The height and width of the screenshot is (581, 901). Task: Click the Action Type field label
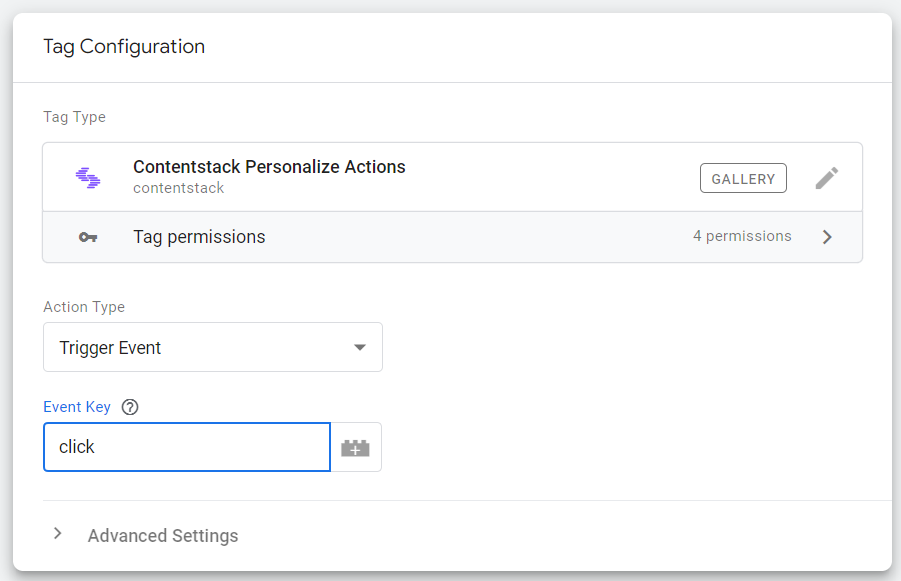(x=84, y=307)
